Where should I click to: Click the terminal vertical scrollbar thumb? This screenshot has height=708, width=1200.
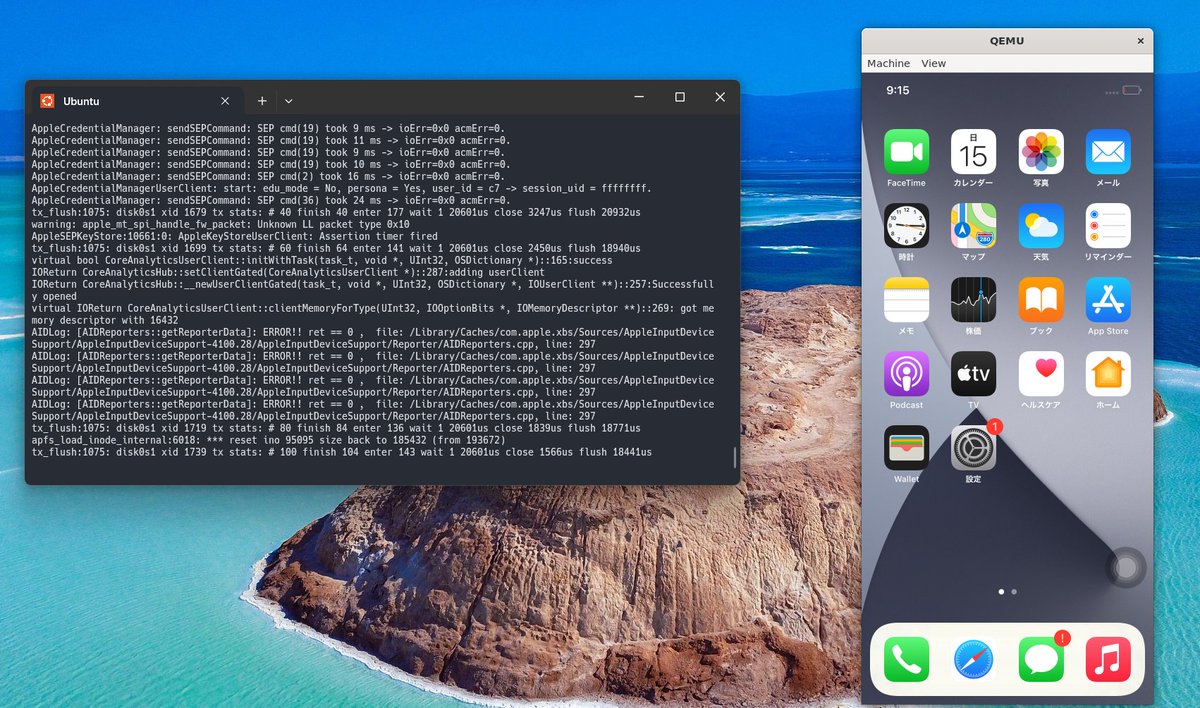[735, 457]
